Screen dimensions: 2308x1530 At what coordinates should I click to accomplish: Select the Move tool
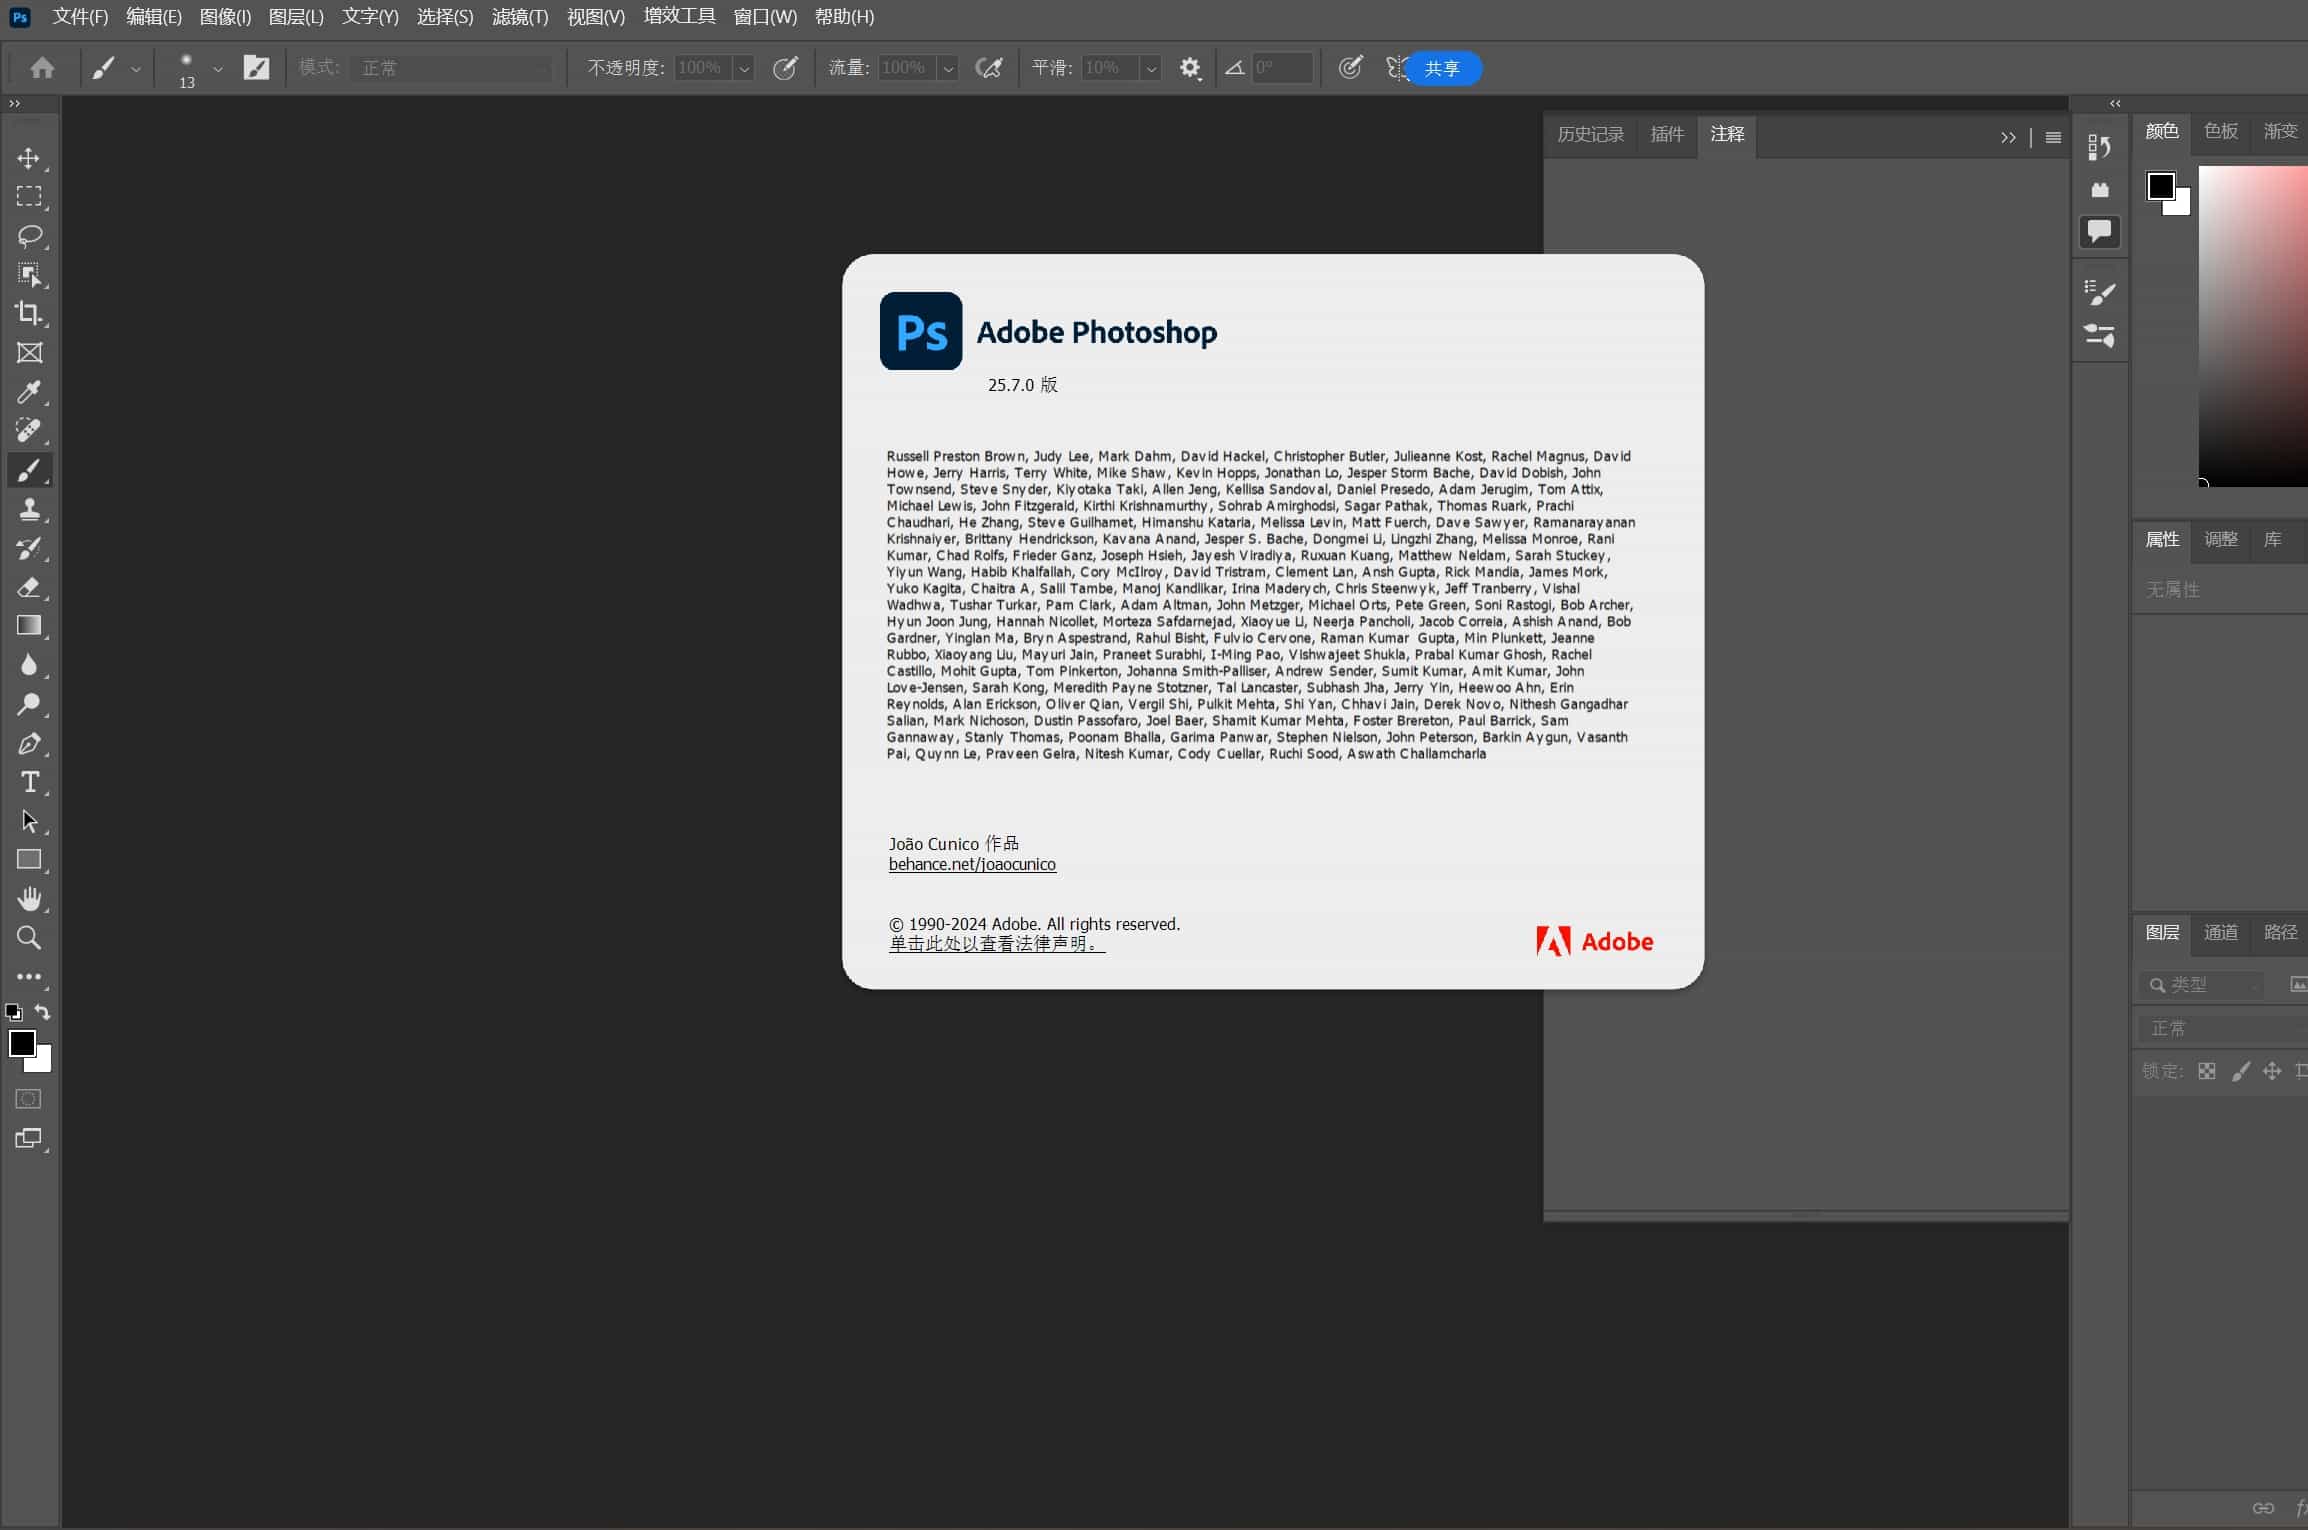coord(30,158)
